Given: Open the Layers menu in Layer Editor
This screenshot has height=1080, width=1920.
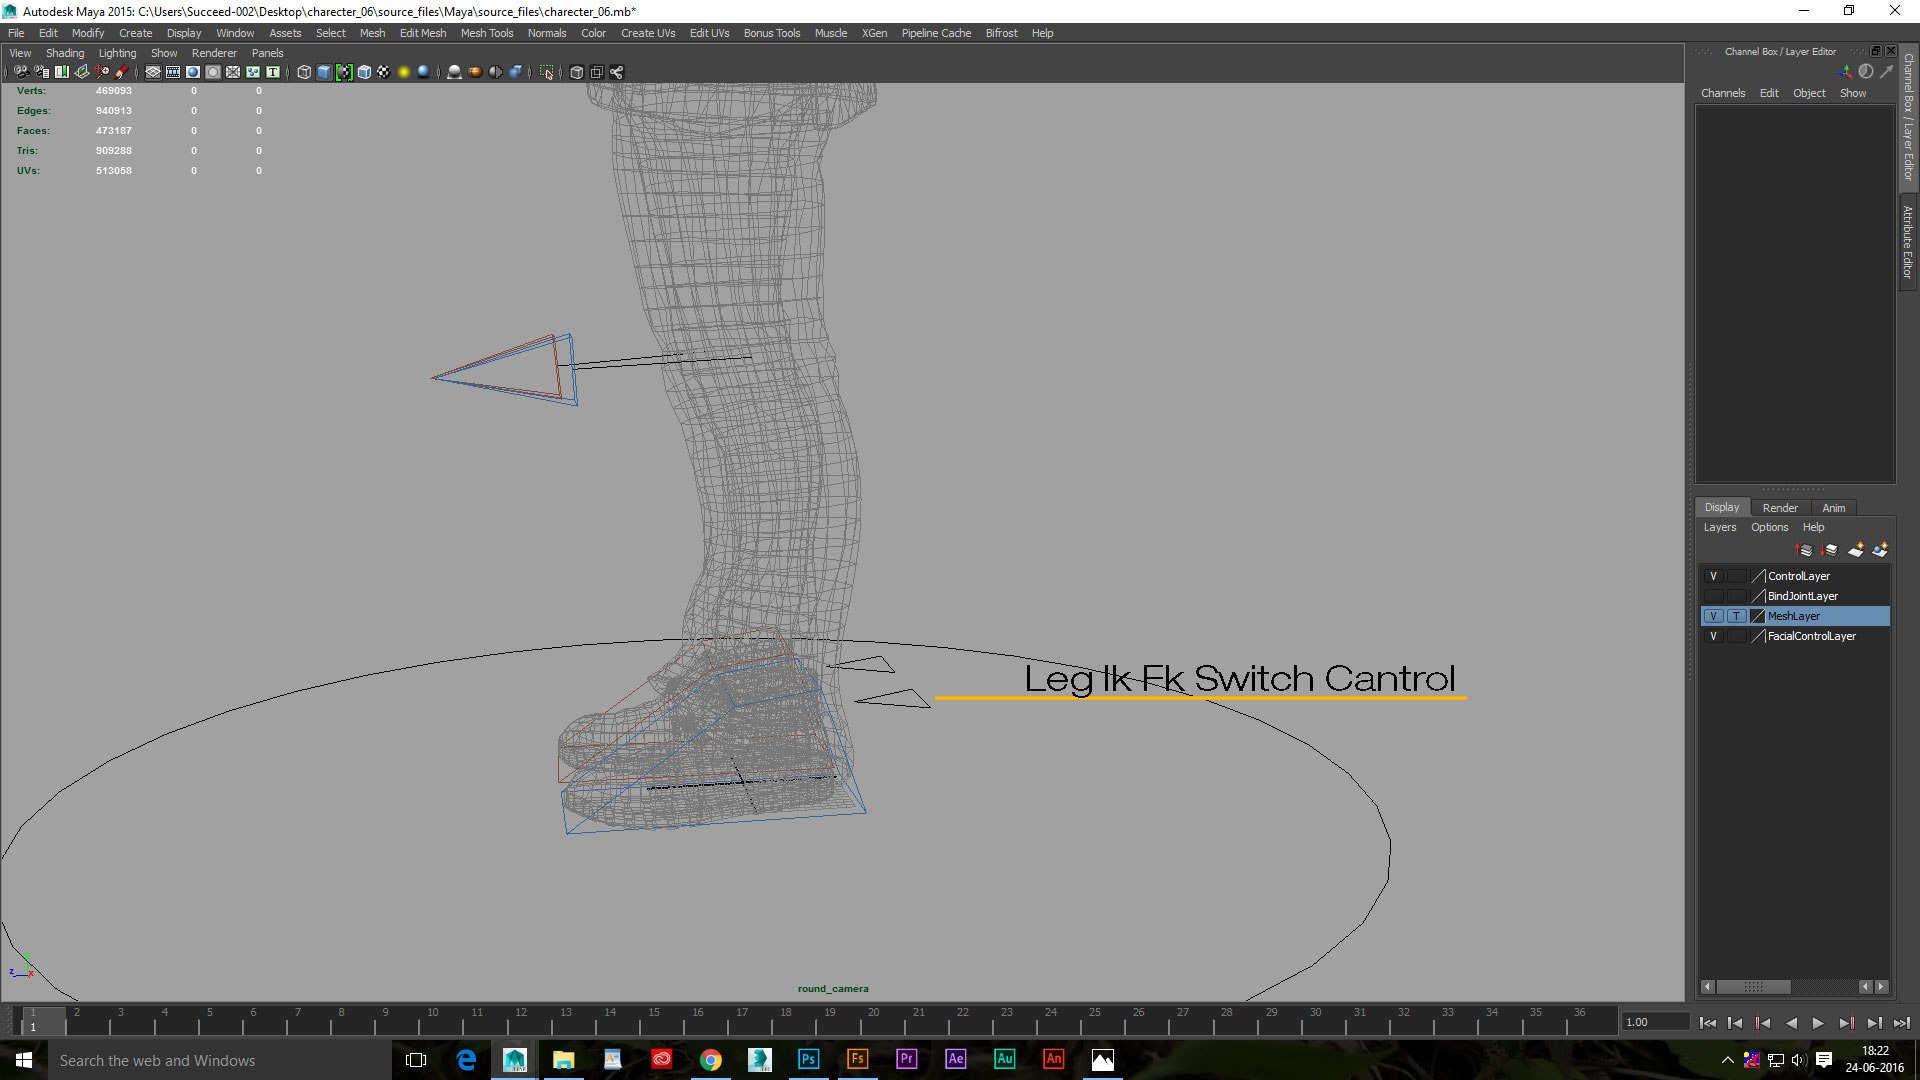Looking at the screenshot, I should pyautogui.click(x=1720, y=527).
